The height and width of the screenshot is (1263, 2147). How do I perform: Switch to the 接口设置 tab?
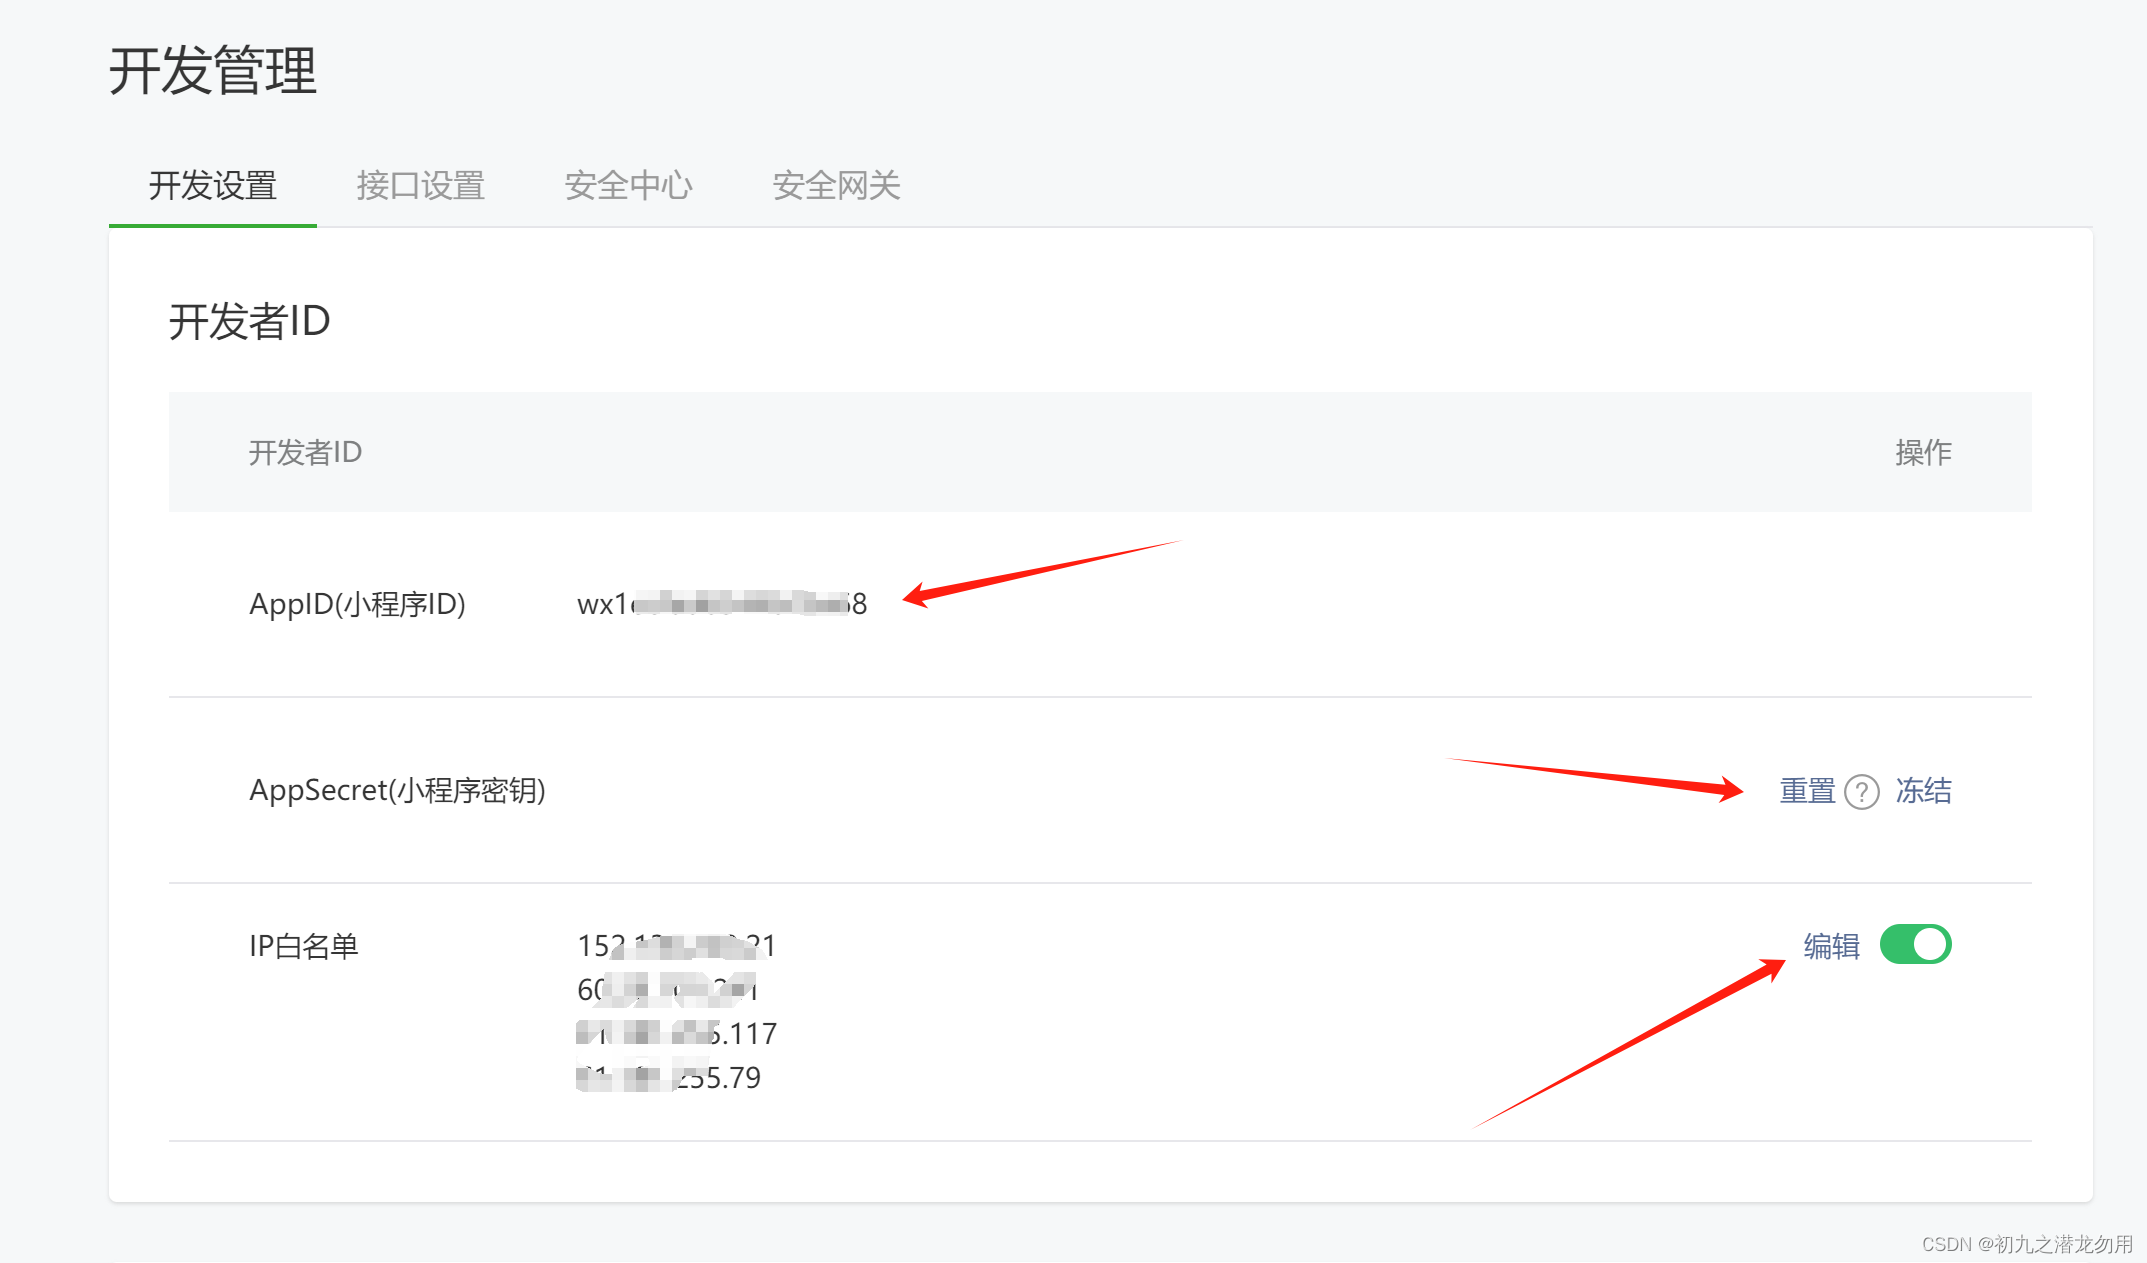coord(420,185)
